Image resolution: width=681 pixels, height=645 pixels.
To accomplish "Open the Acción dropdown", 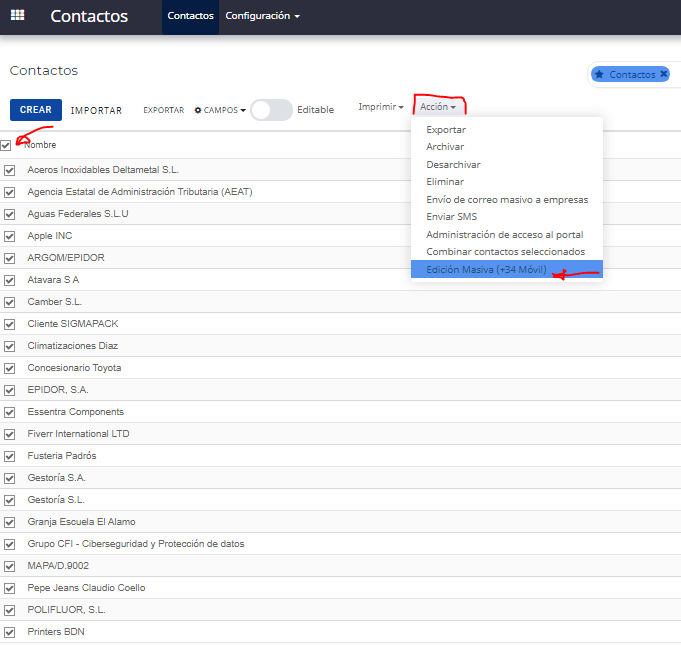I will [x=438, y=107].
